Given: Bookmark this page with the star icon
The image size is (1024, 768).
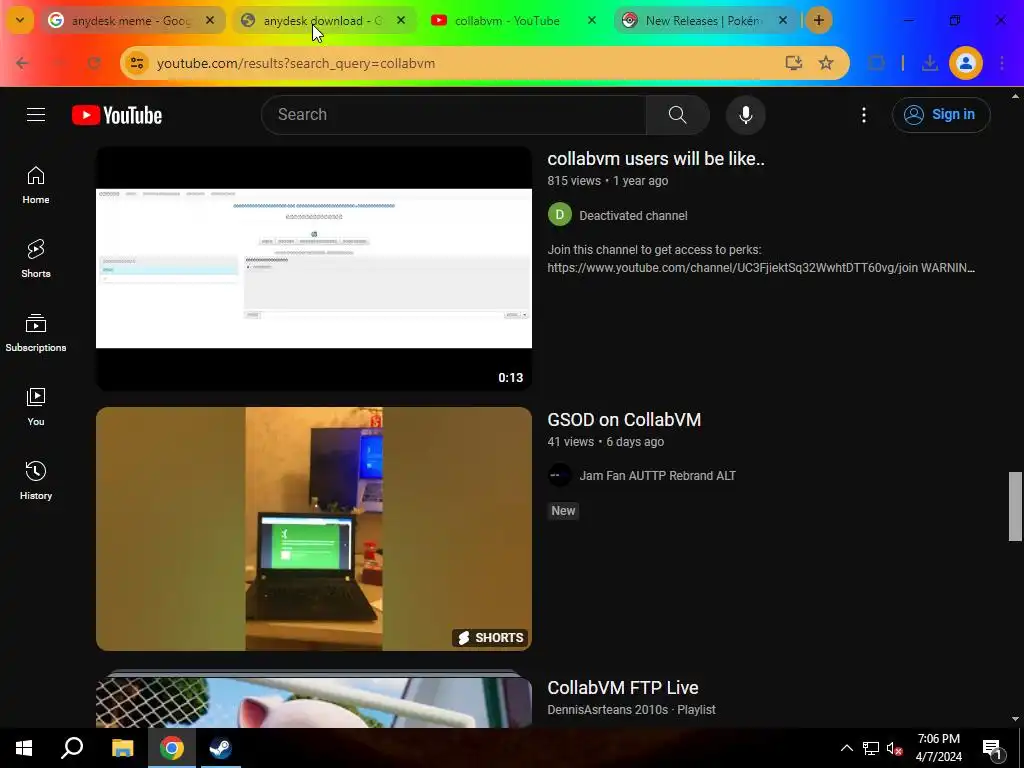Looking at the screenshot, I should pos(826,63).
